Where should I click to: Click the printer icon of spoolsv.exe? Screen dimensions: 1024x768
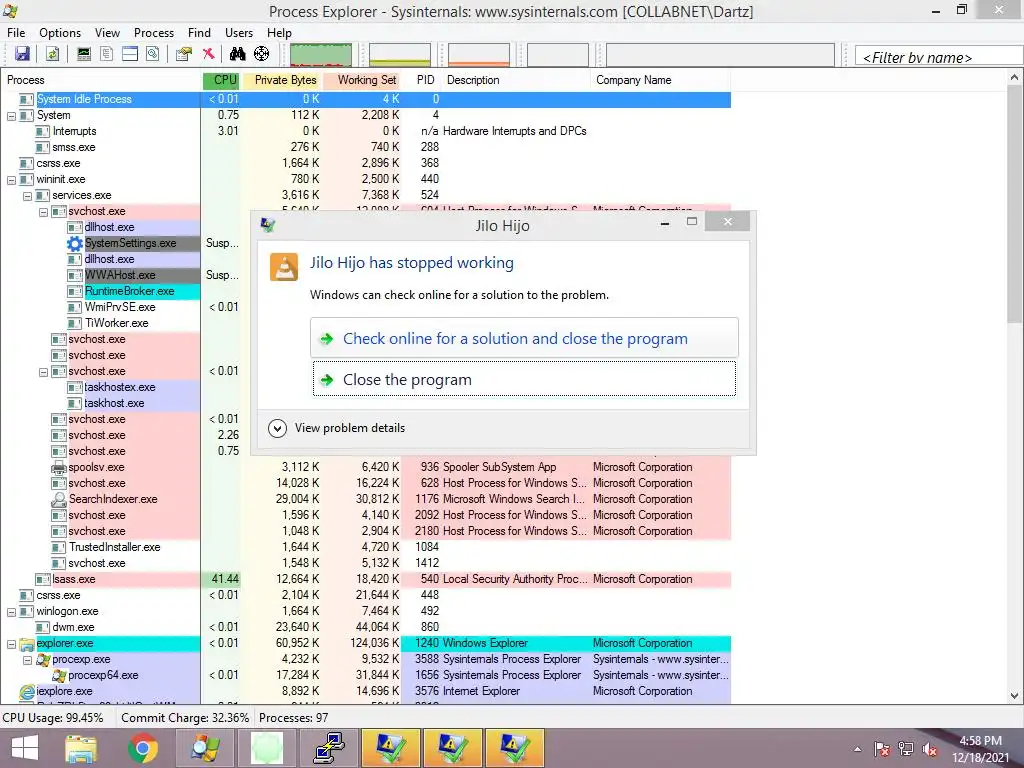click(59, 468)
